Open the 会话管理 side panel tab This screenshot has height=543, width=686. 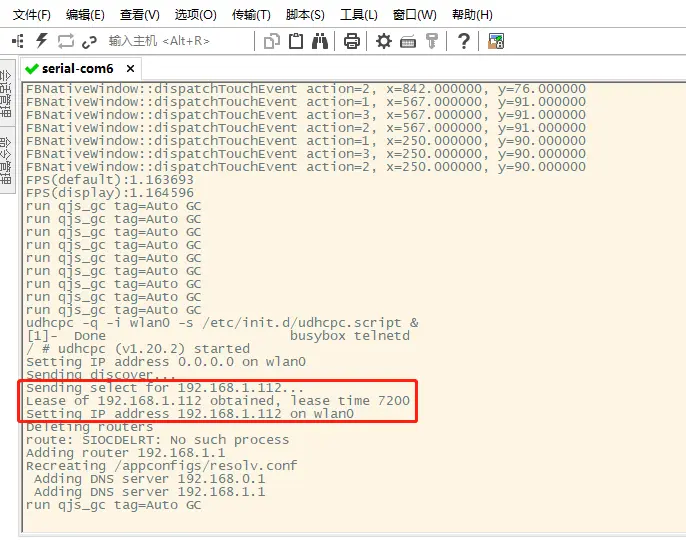(6, 92)
